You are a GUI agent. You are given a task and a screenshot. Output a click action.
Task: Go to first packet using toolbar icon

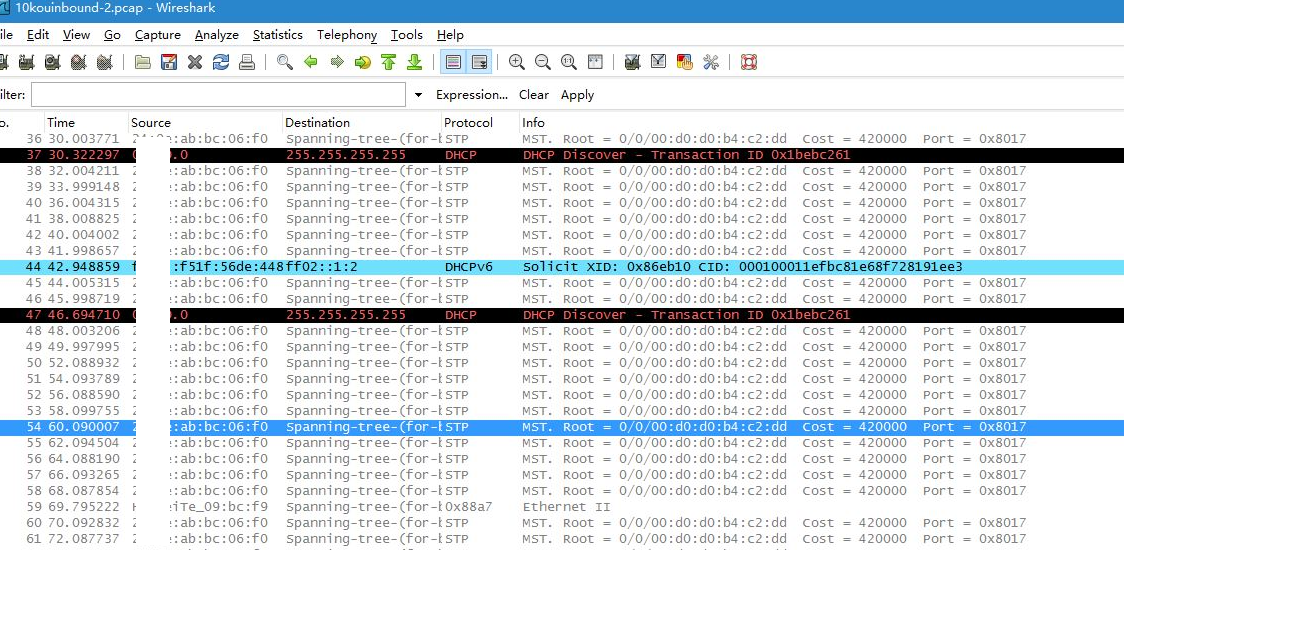tap(388, 62)
